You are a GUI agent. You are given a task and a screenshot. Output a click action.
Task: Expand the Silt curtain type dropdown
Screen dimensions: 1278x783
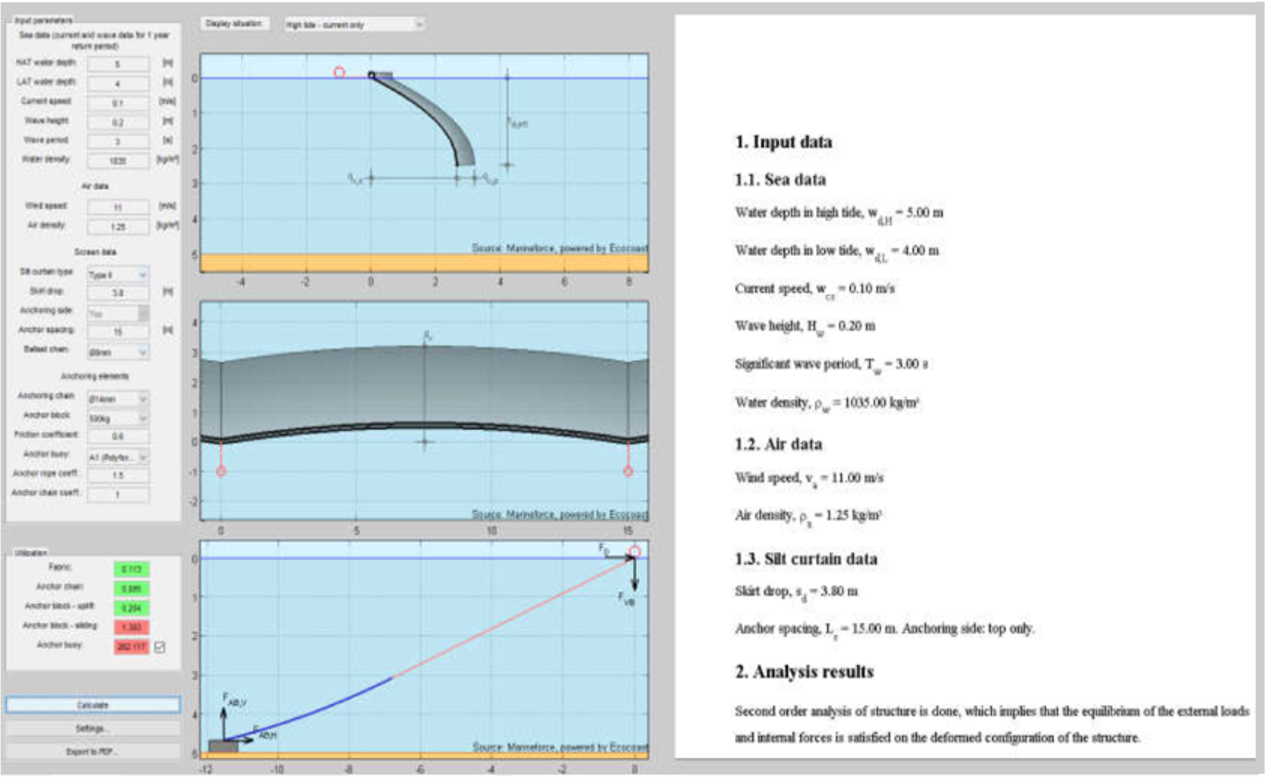[x=118, y=274]
